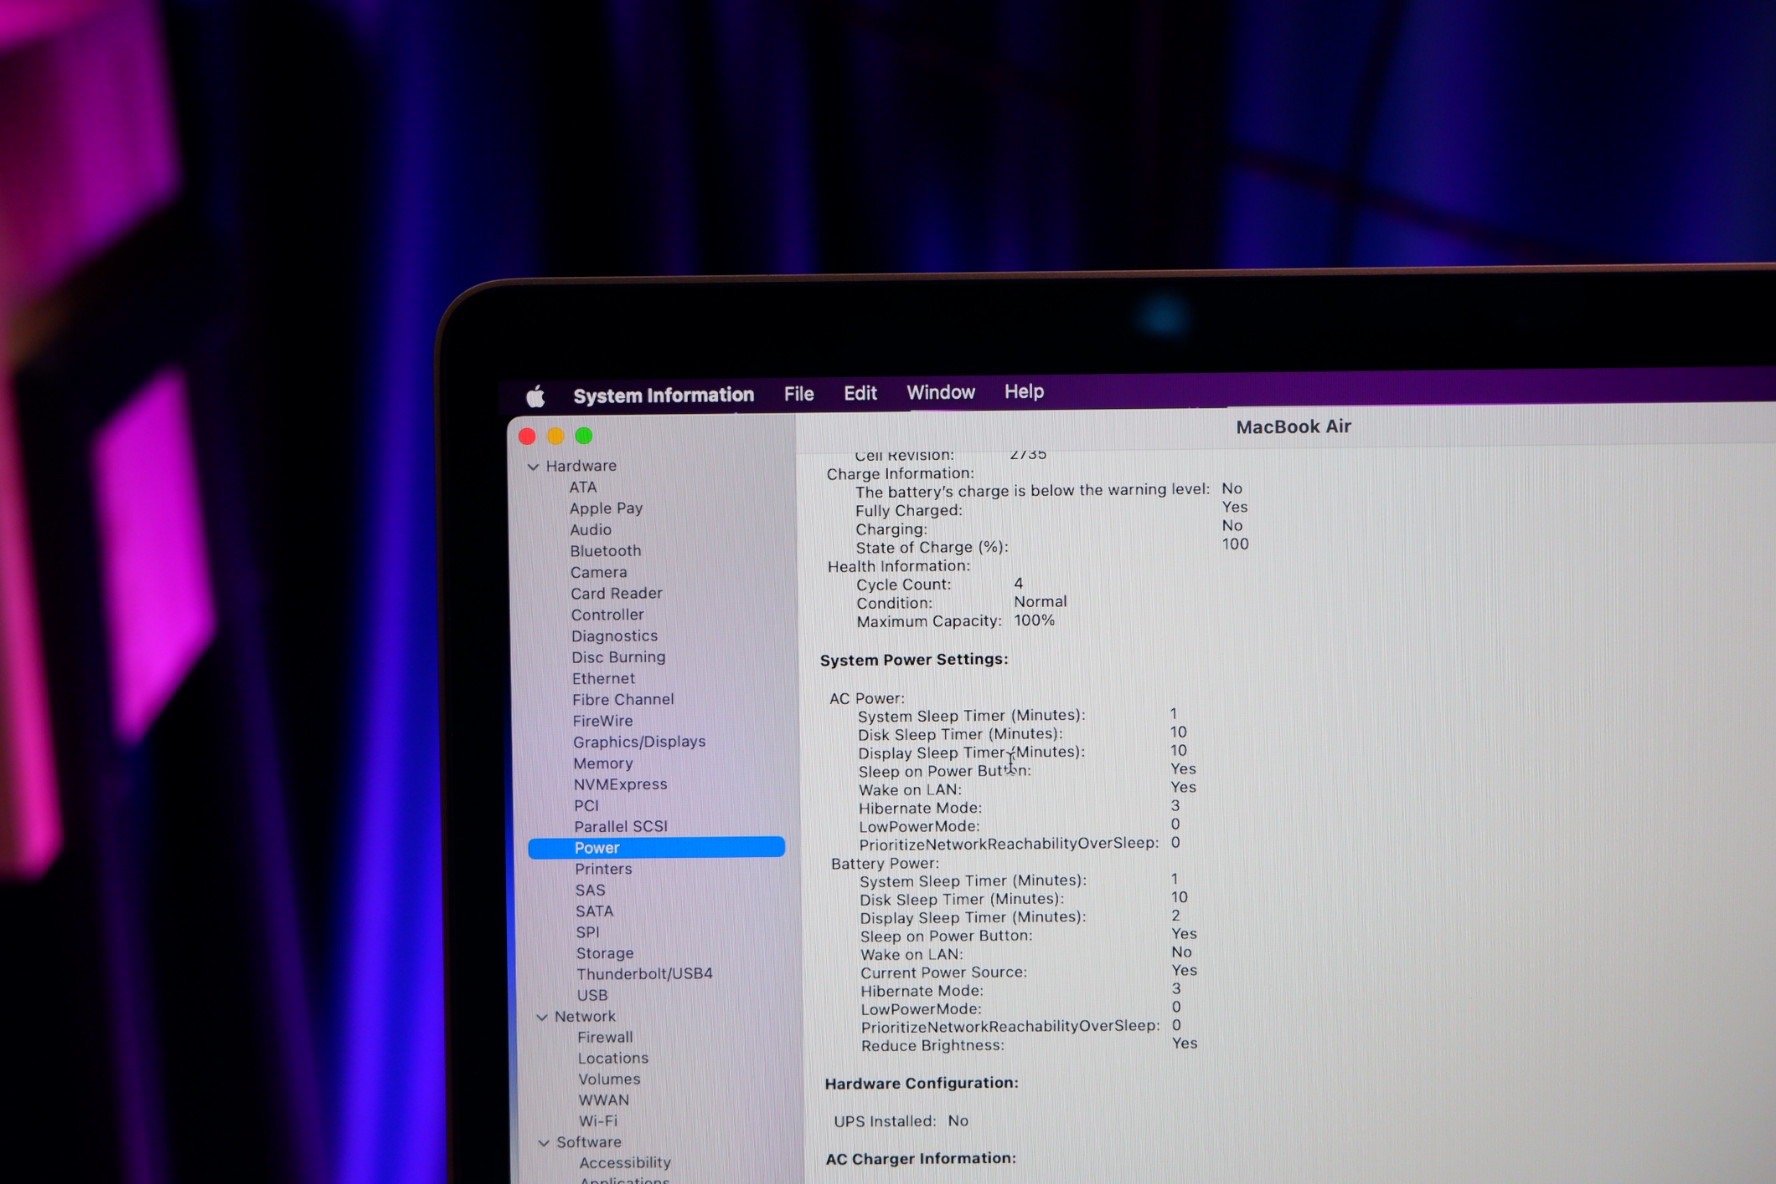Select Printers in the sidebar
The height and width of the screenshot is (1184, 1776).
click(x=603, y=869)
